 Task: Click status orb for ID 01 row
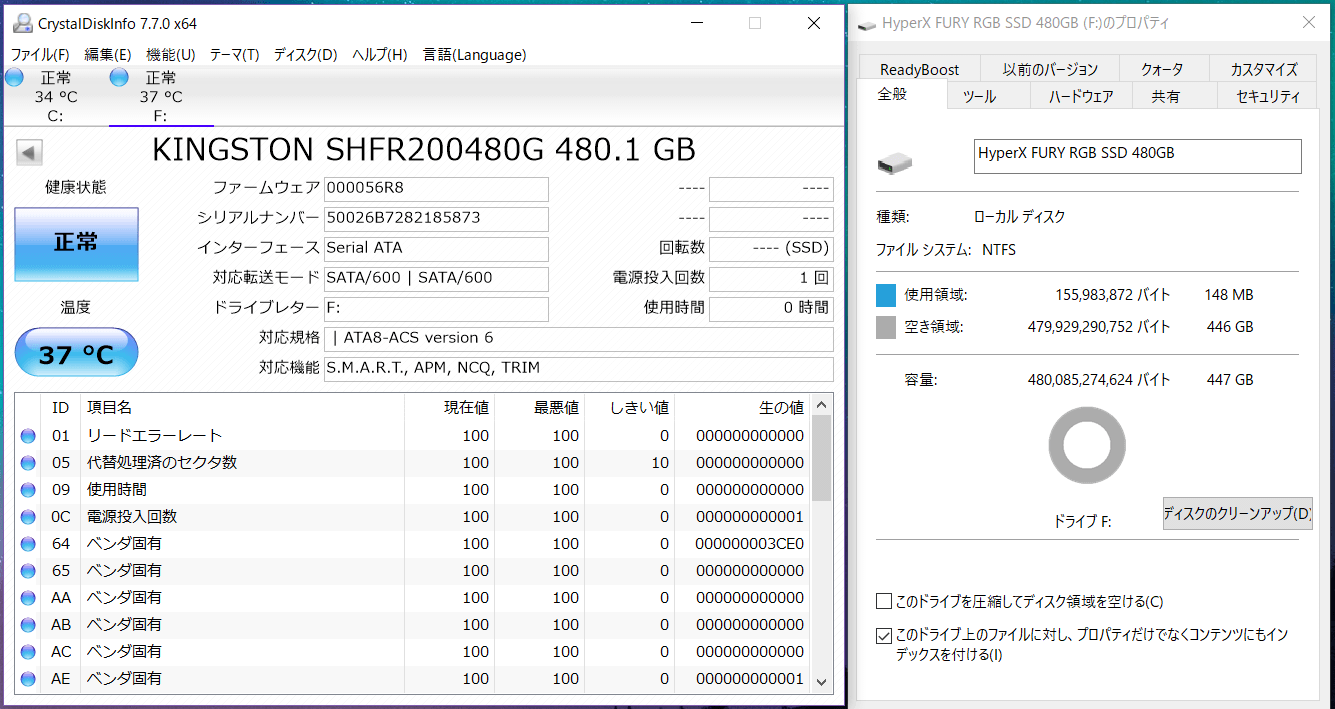point(28,436)
